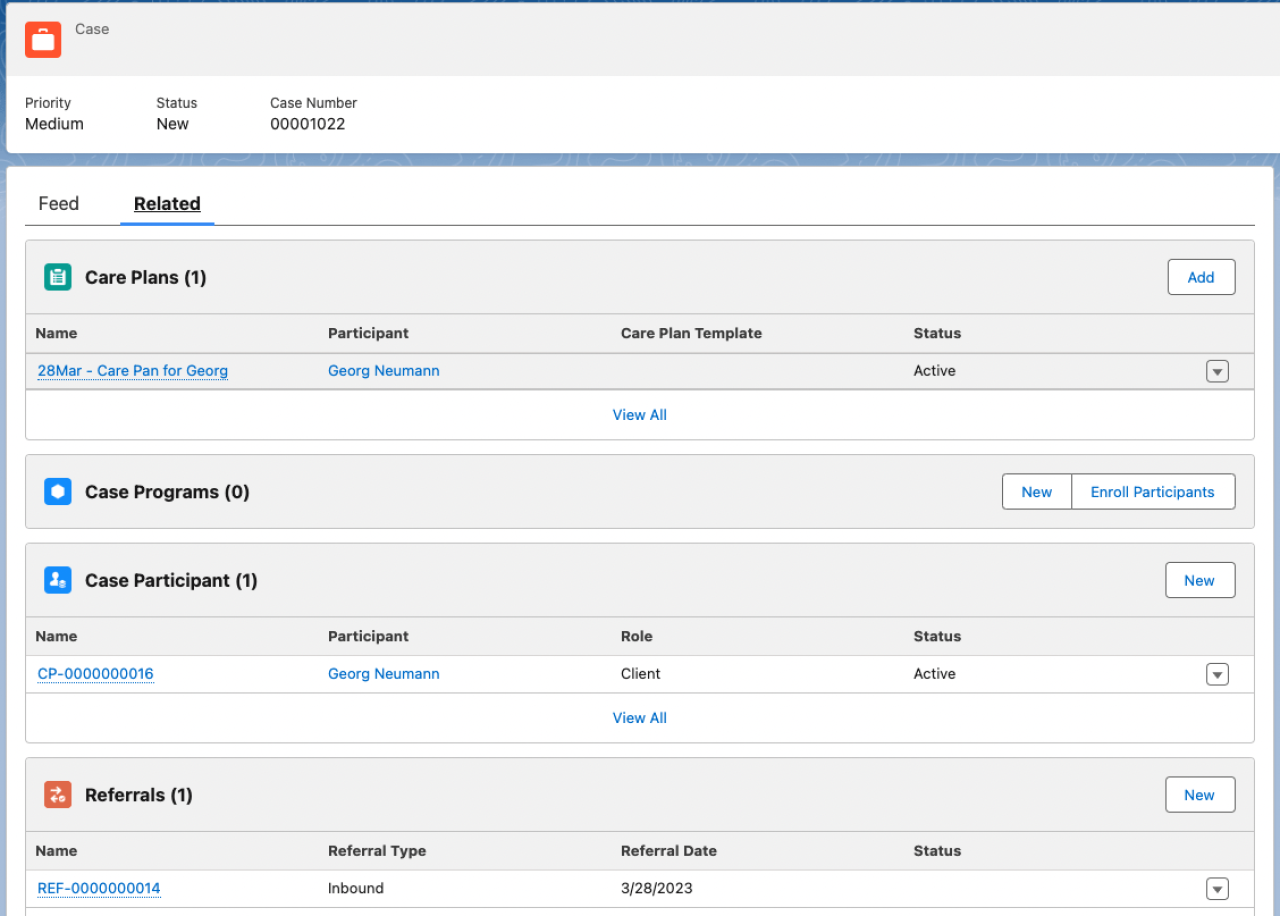Click the Care Plans clipboard icon
Screen dimensions: 1280x916
58,277
